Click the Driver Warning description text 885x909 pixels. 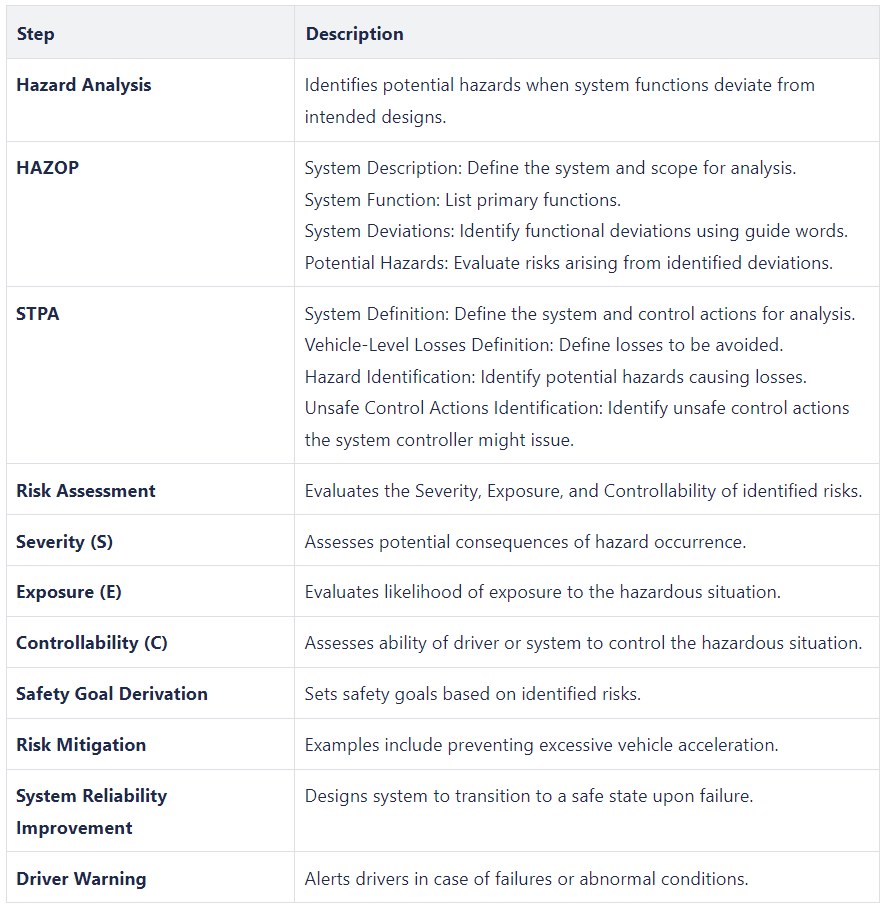point(526,879)
